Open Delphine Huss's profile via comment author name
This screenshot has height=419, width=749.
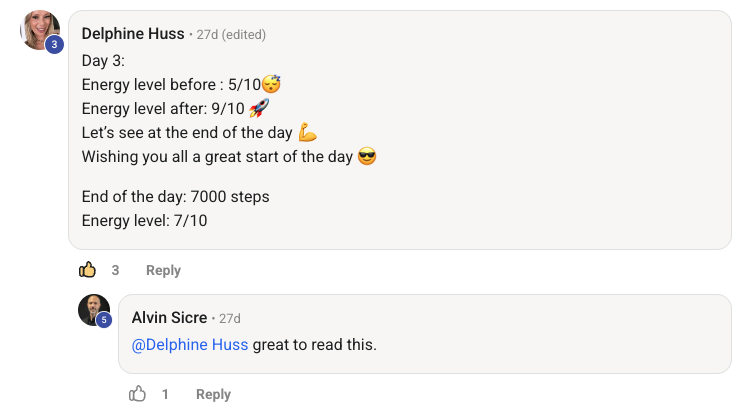pyautogui.click(x=133, y=34)
